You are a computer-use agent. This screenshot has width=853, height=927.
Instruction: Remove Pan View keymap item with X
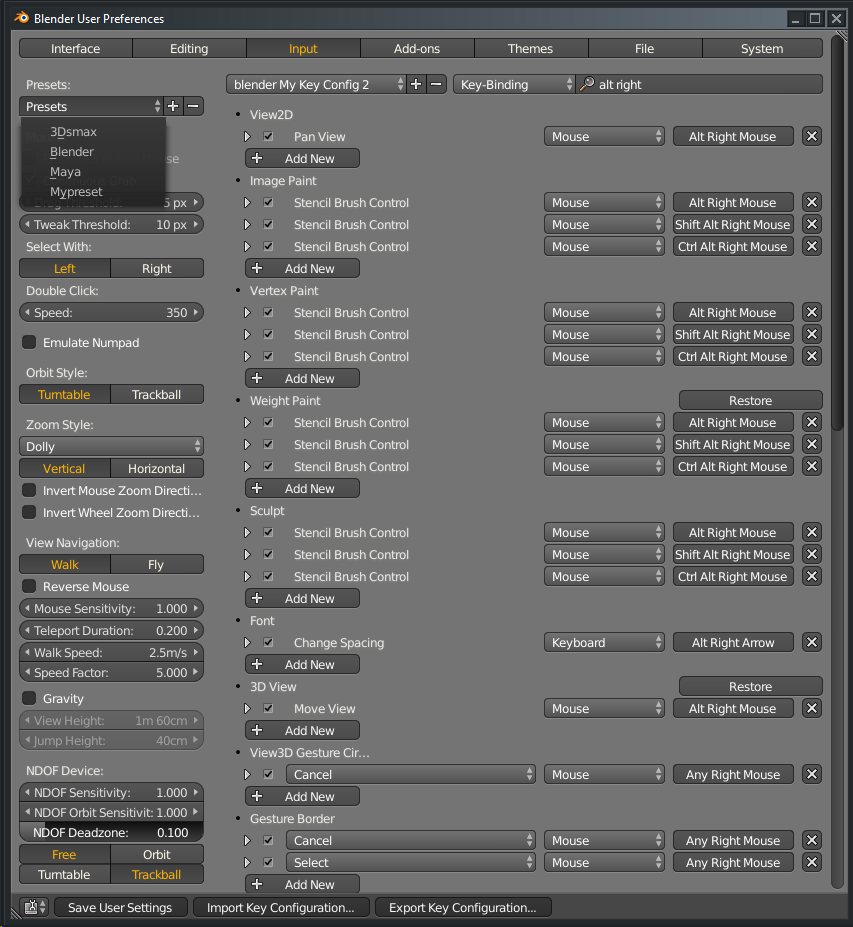(812, 137)
